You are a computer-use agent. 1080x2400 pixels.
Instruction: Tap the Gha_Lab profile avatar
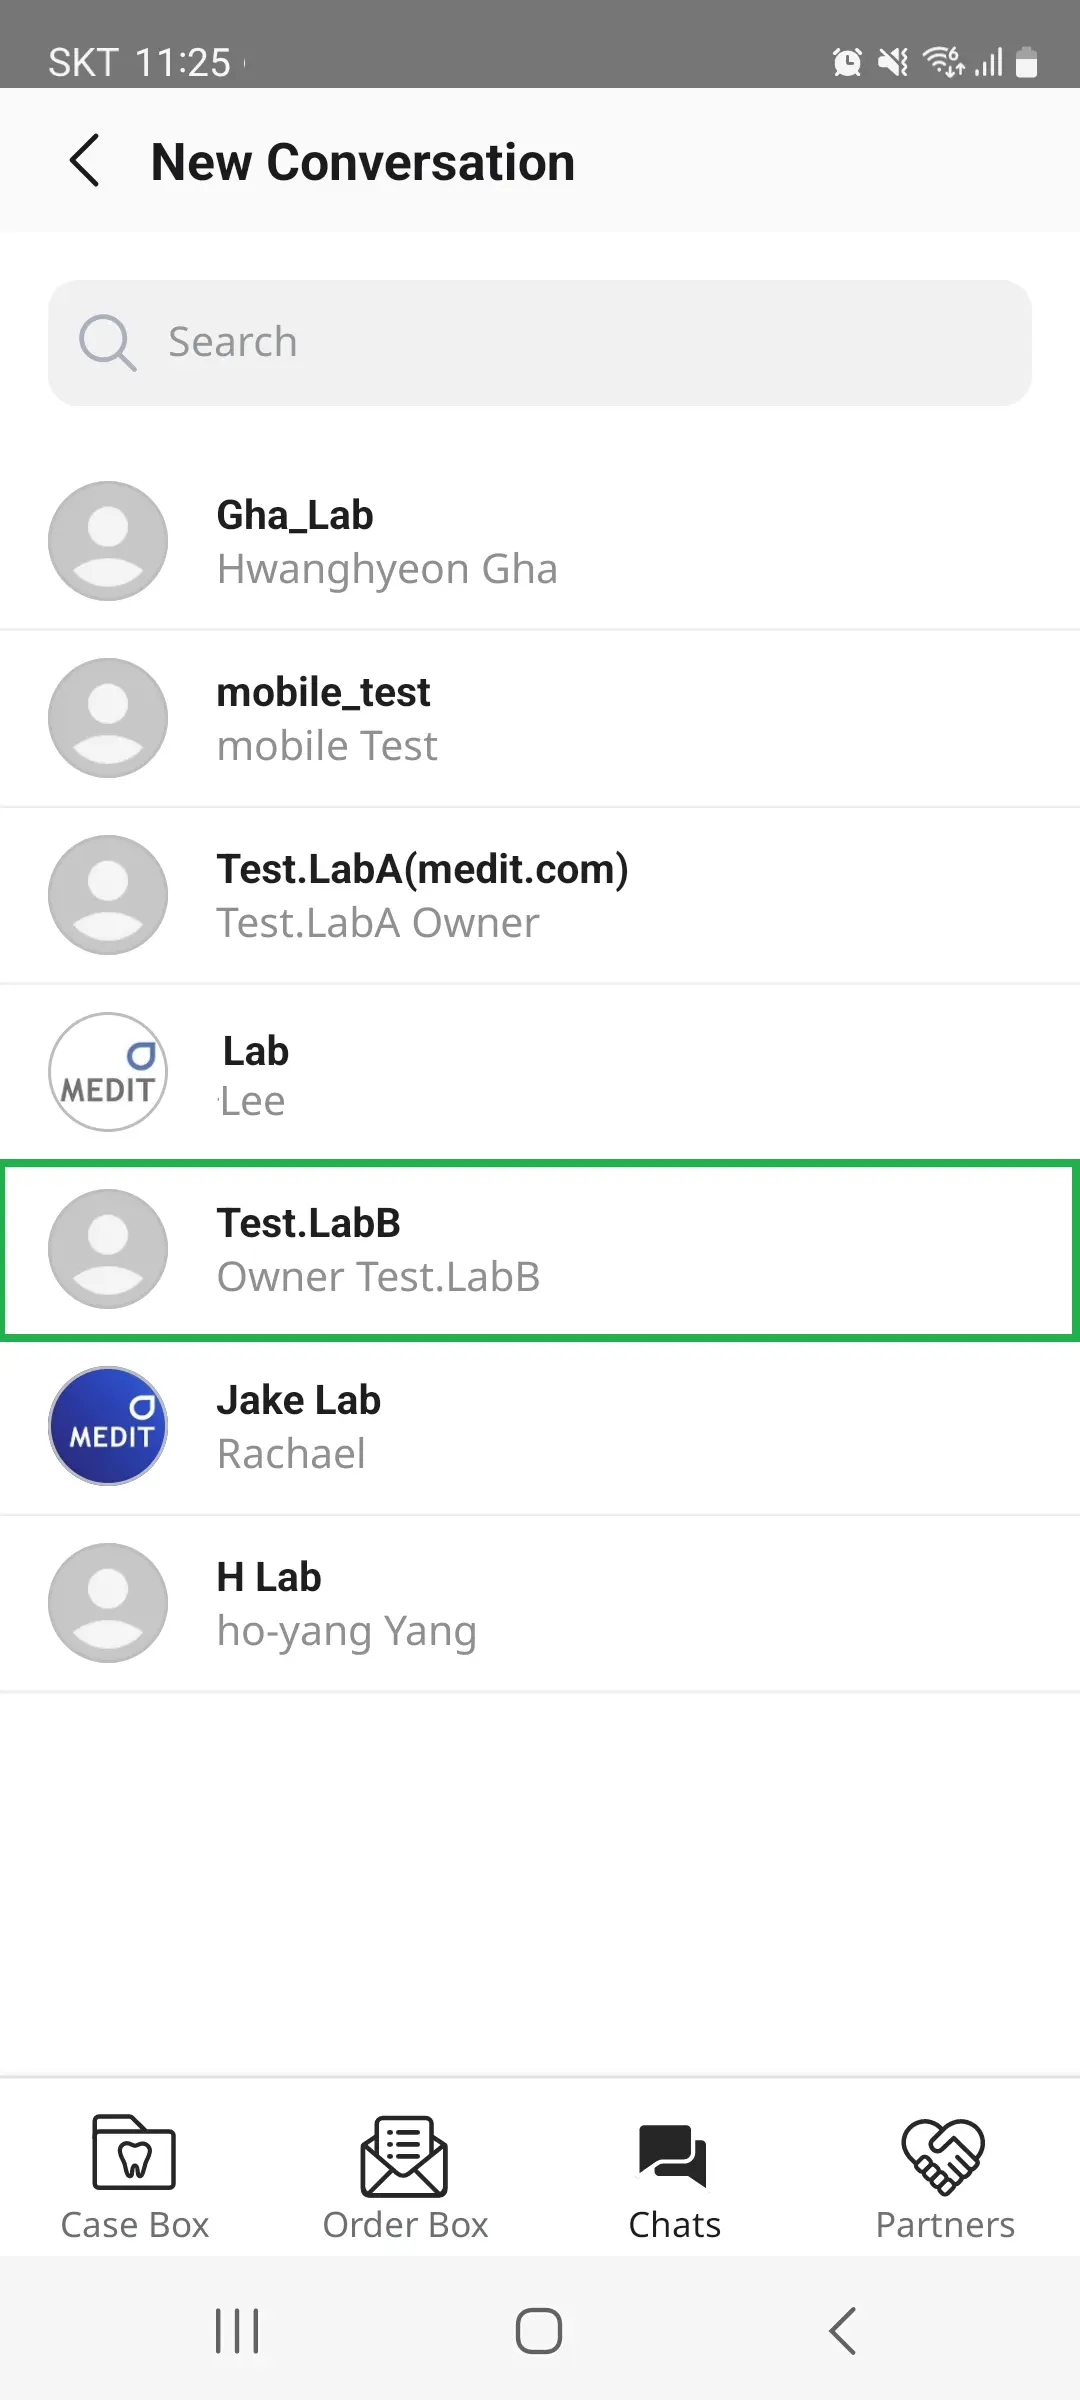[108, 541]
